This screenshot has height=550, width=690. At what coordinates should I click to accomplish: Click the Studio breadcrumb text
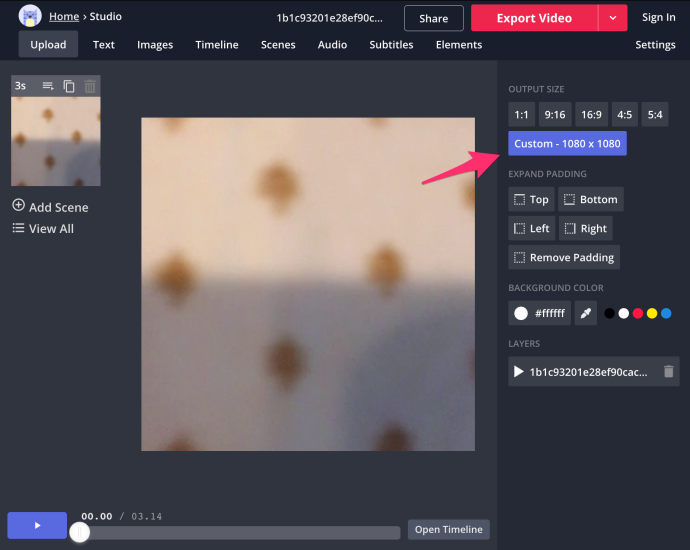click(106, 16)
